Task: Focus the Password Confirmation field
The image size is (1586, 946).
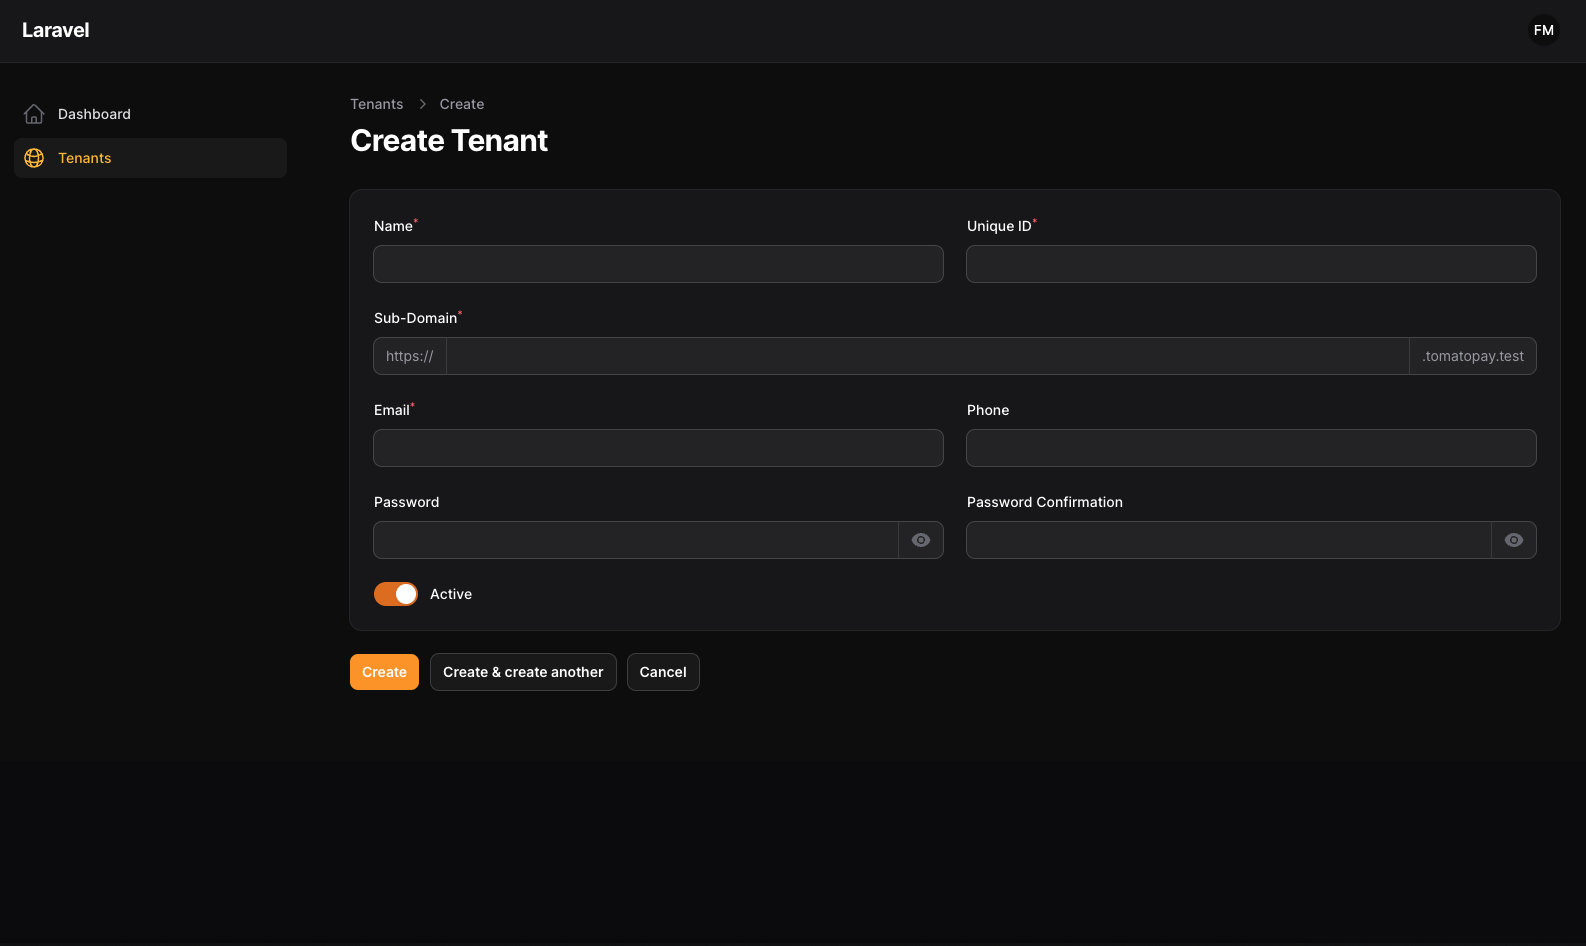Action: [x=1228, y=540]
